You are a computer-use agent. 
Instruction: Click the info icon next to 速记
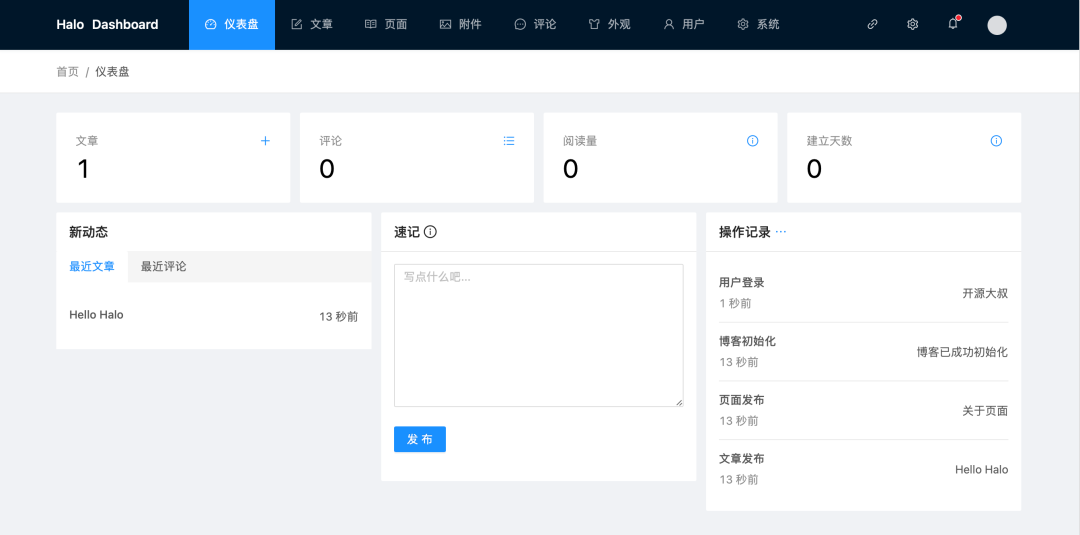(x=430, y=232)
